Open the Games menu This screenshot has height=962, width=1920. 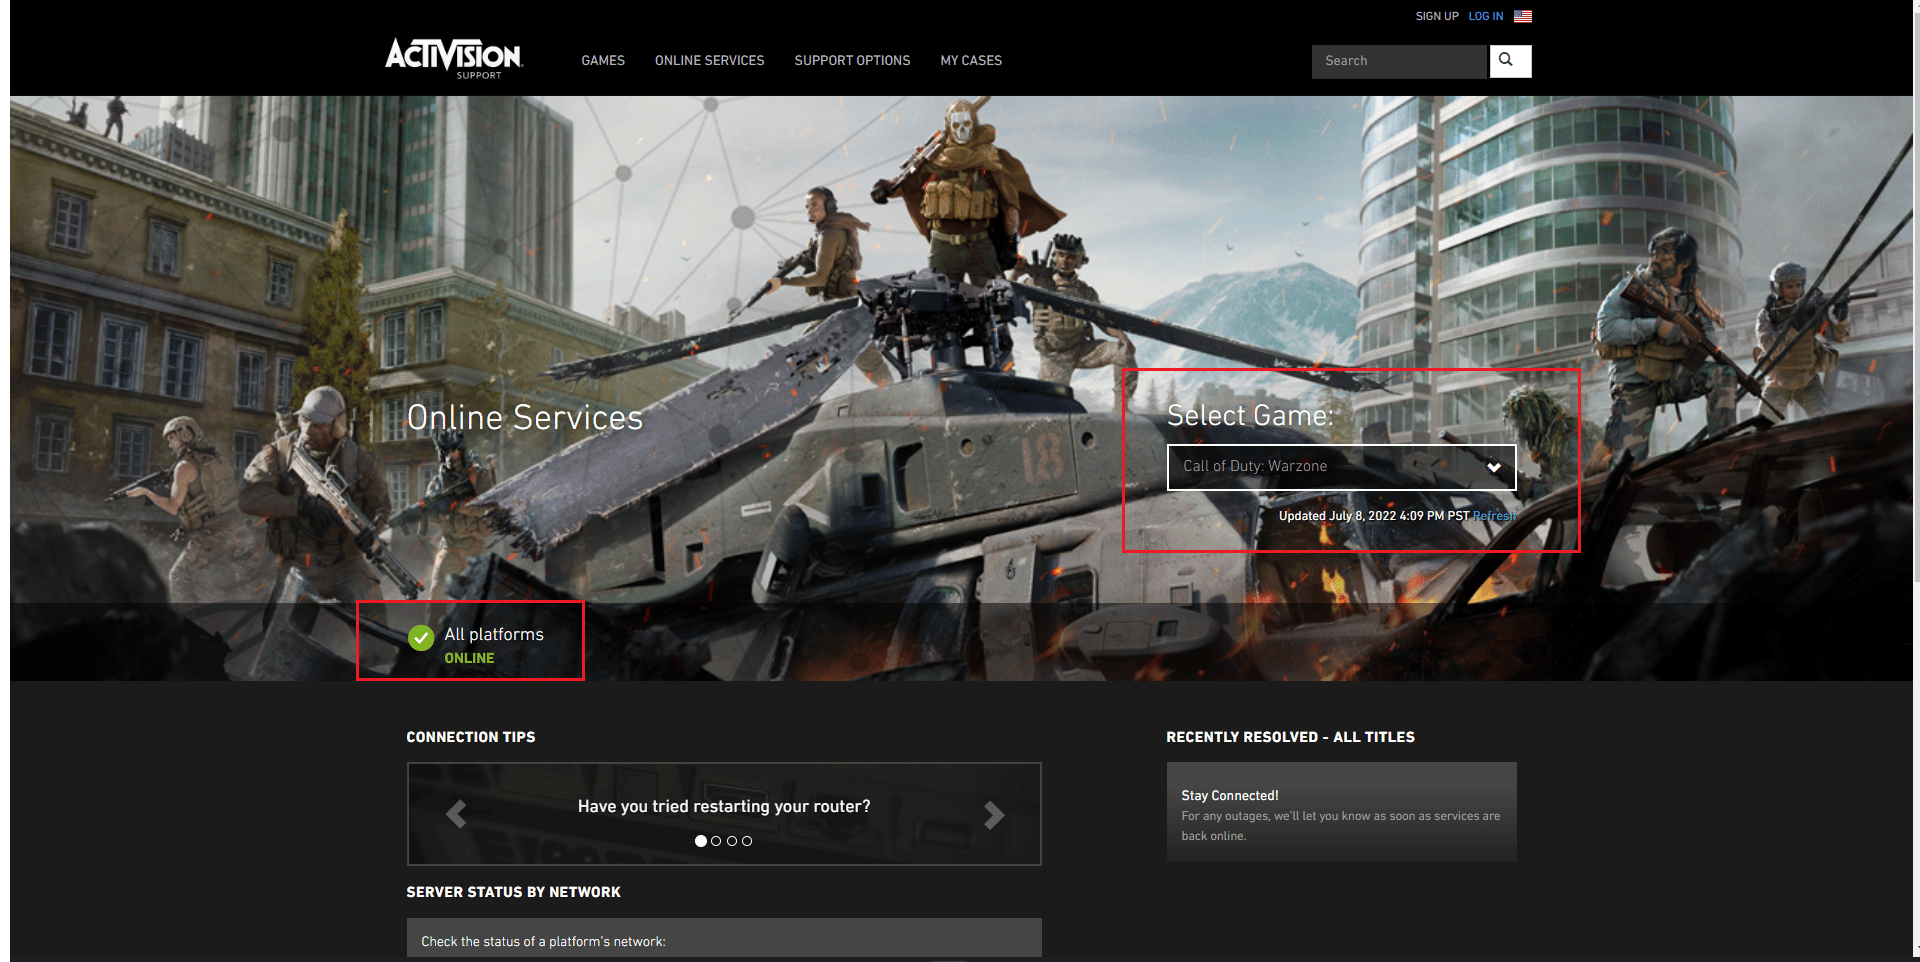(x=603, y=60)
